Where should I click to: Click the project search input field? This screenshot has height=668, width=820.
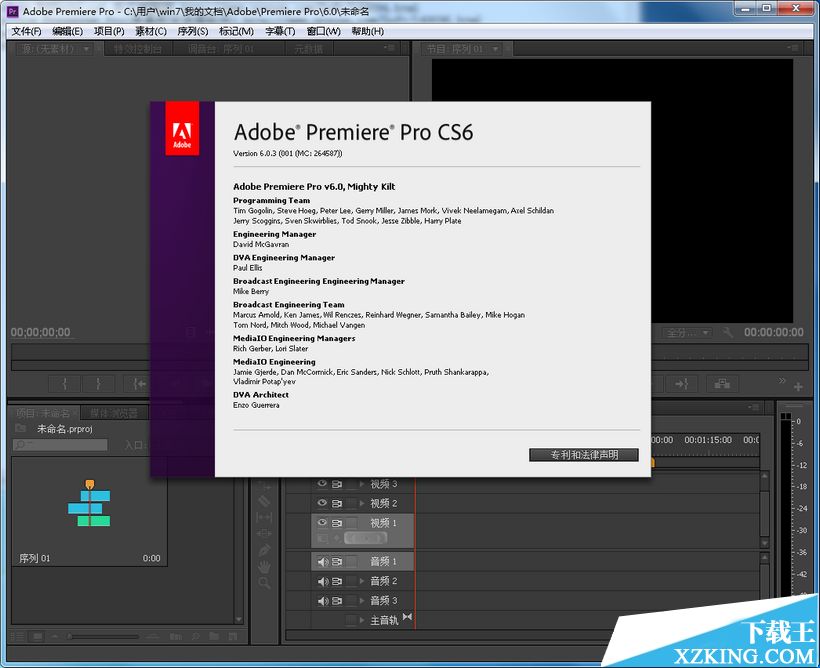60,445
